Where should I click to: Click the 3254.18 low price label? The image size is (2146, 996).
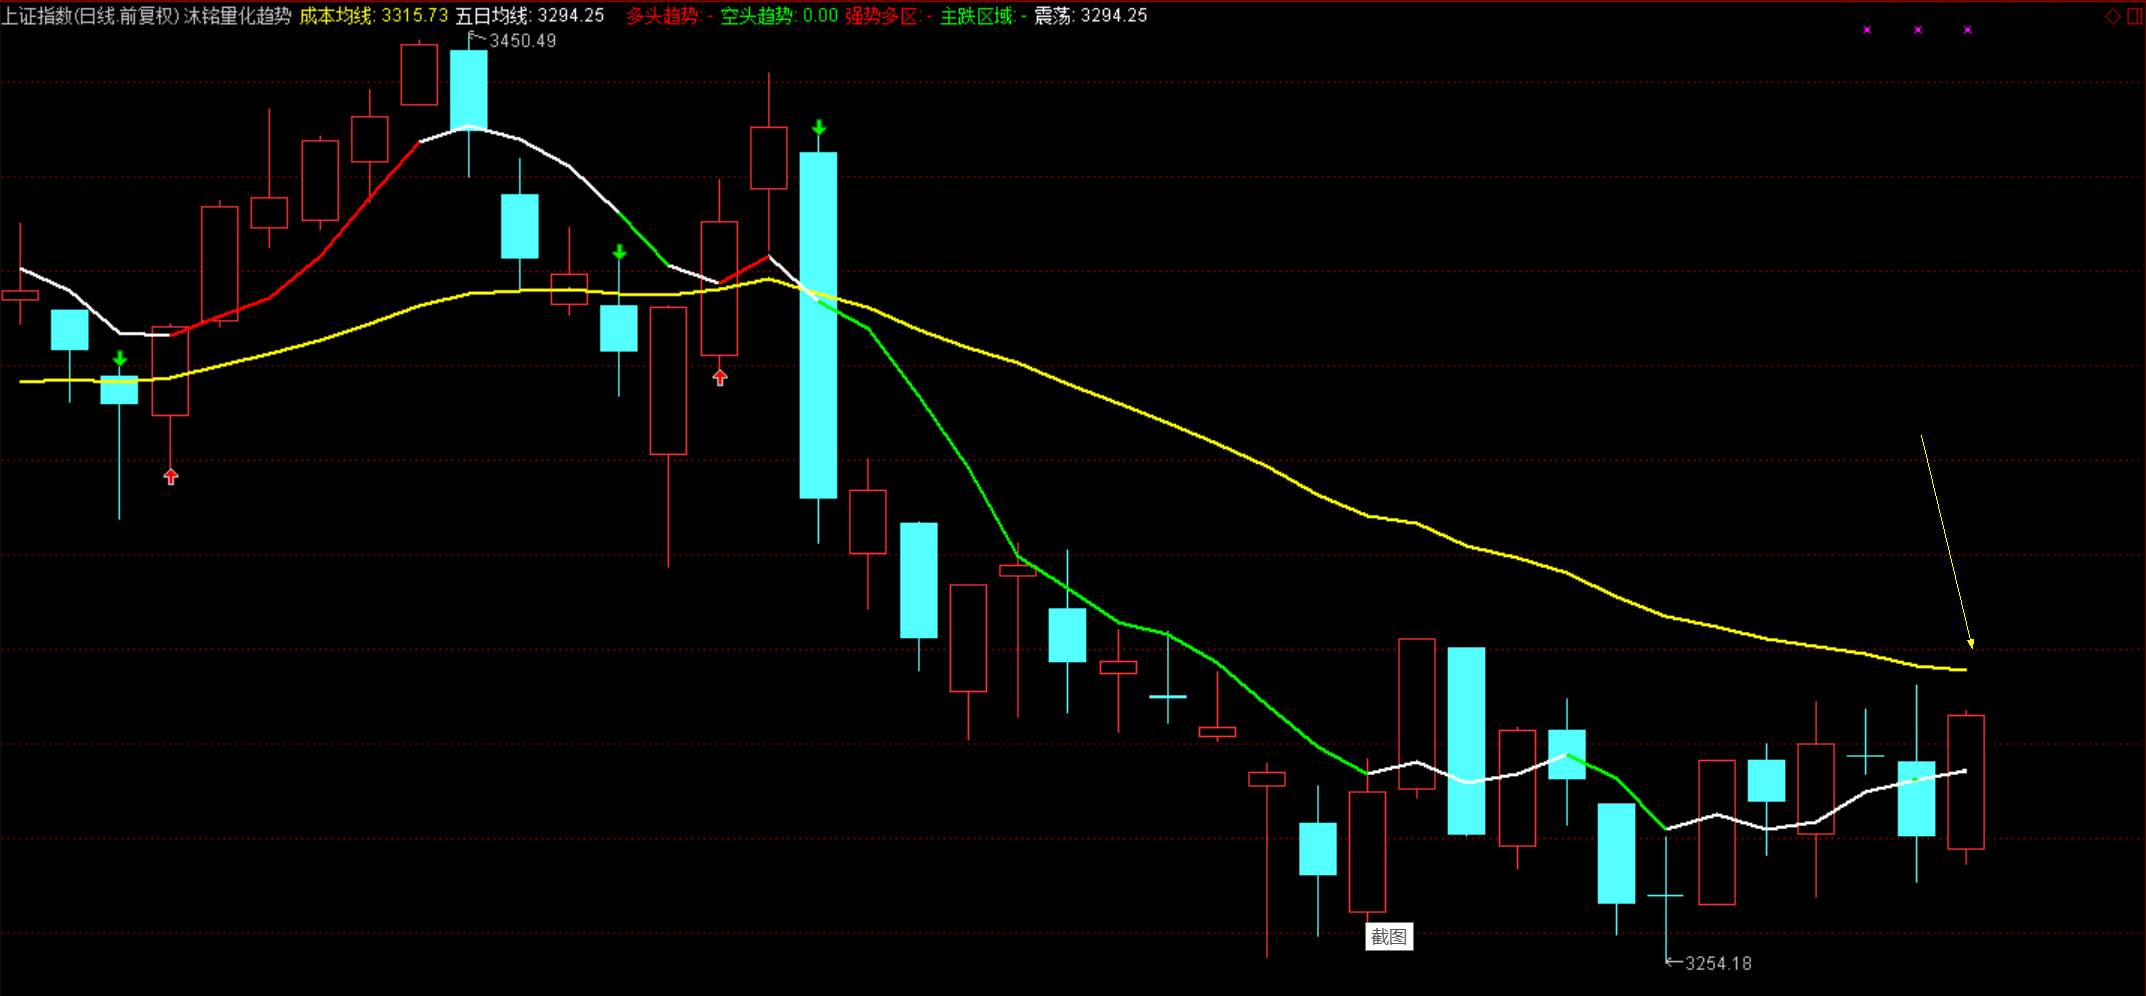coord(1717,964)
